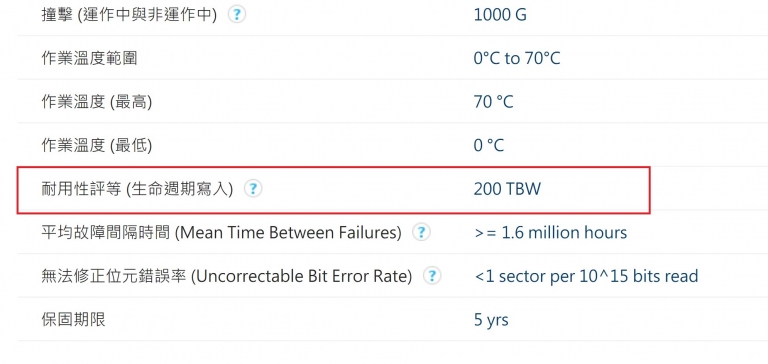Click the <1 sector per 10^15 bits value
Screen dimensions: 768x364
[x=586, y=276]
